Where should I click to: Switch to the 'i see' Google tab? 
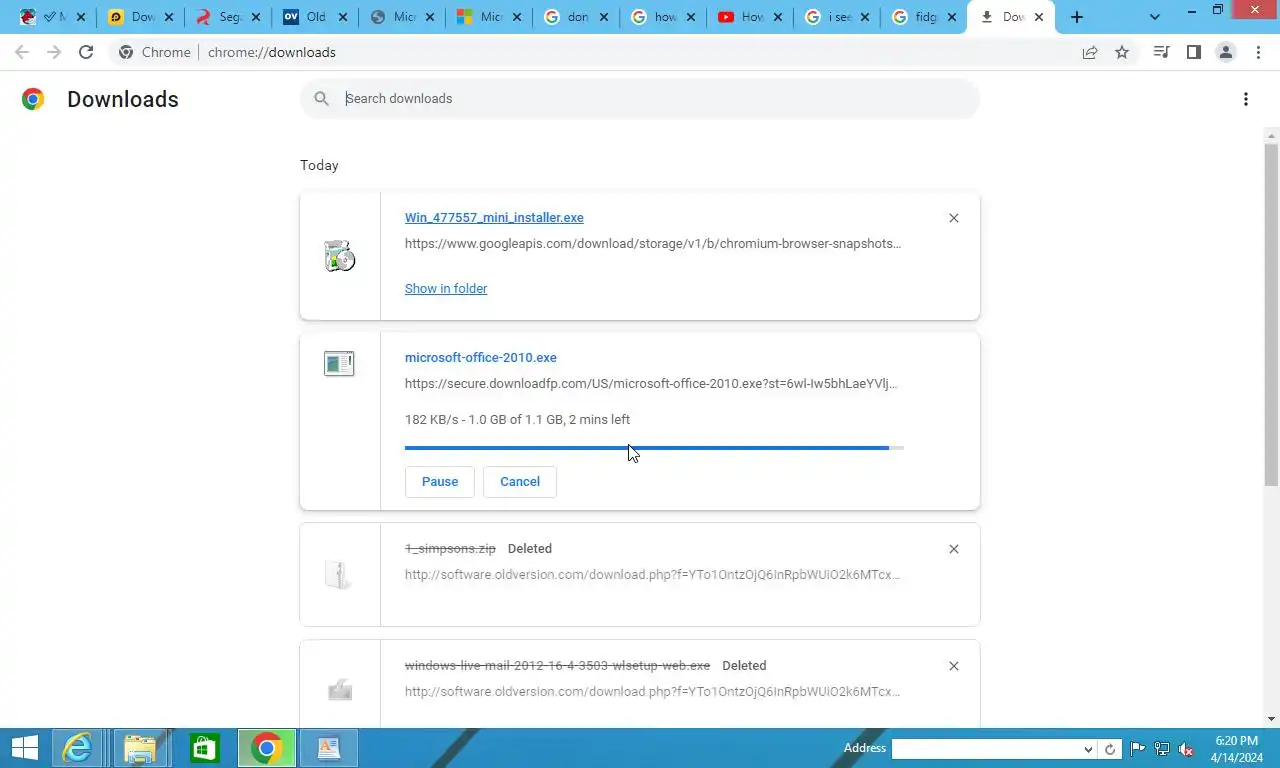(837, 17)
